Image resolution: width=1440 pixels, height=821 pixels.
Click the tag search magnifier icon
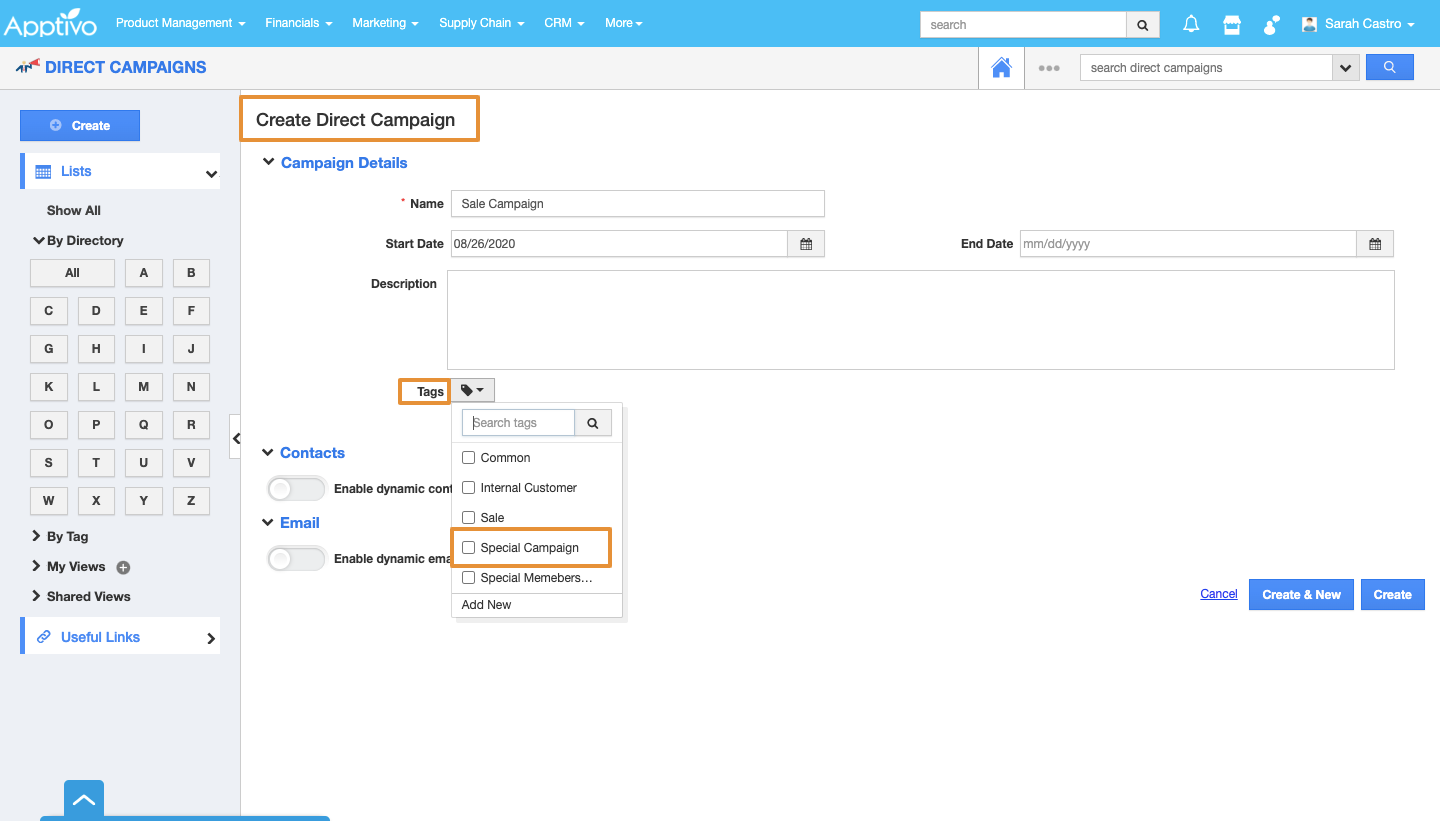593,423
